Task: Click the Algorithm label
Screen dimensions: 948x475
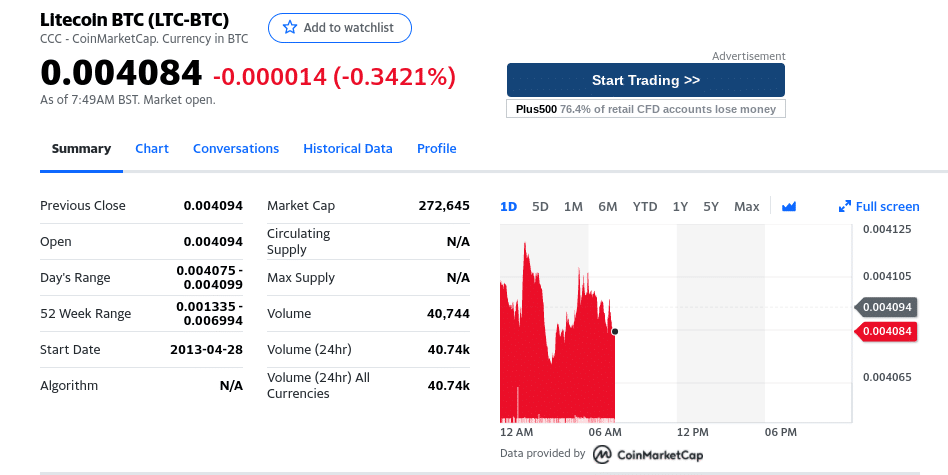Action: [x=69, y=386]
